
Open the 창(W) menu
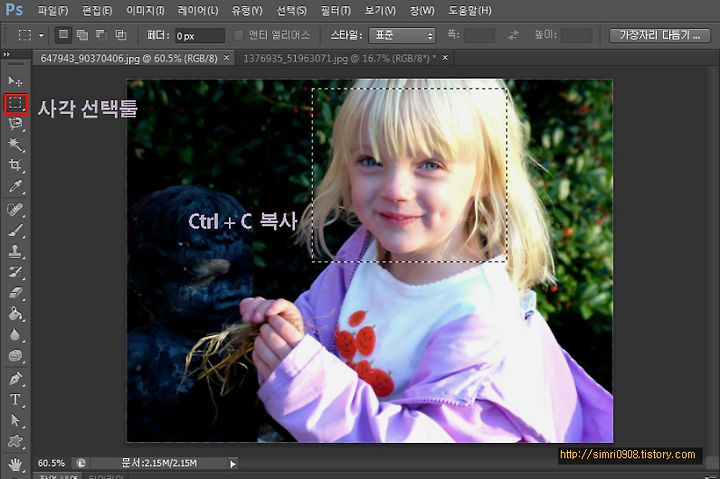click(x=422, y=10)
